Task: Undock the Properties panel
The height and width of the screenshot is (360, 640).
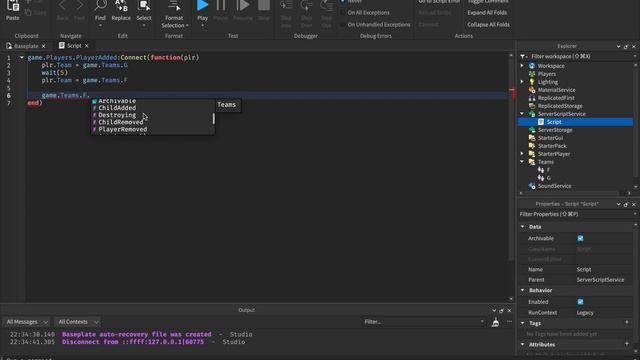Action: coord(626,204)
